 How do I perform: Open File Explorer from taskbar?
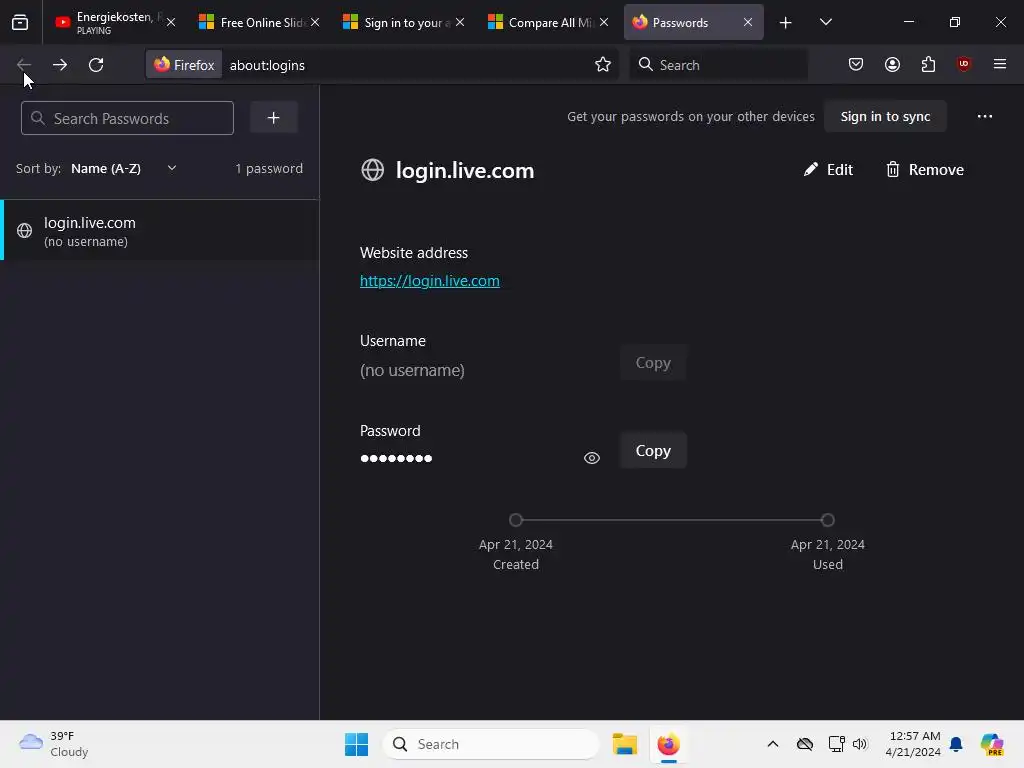(624, 744)
